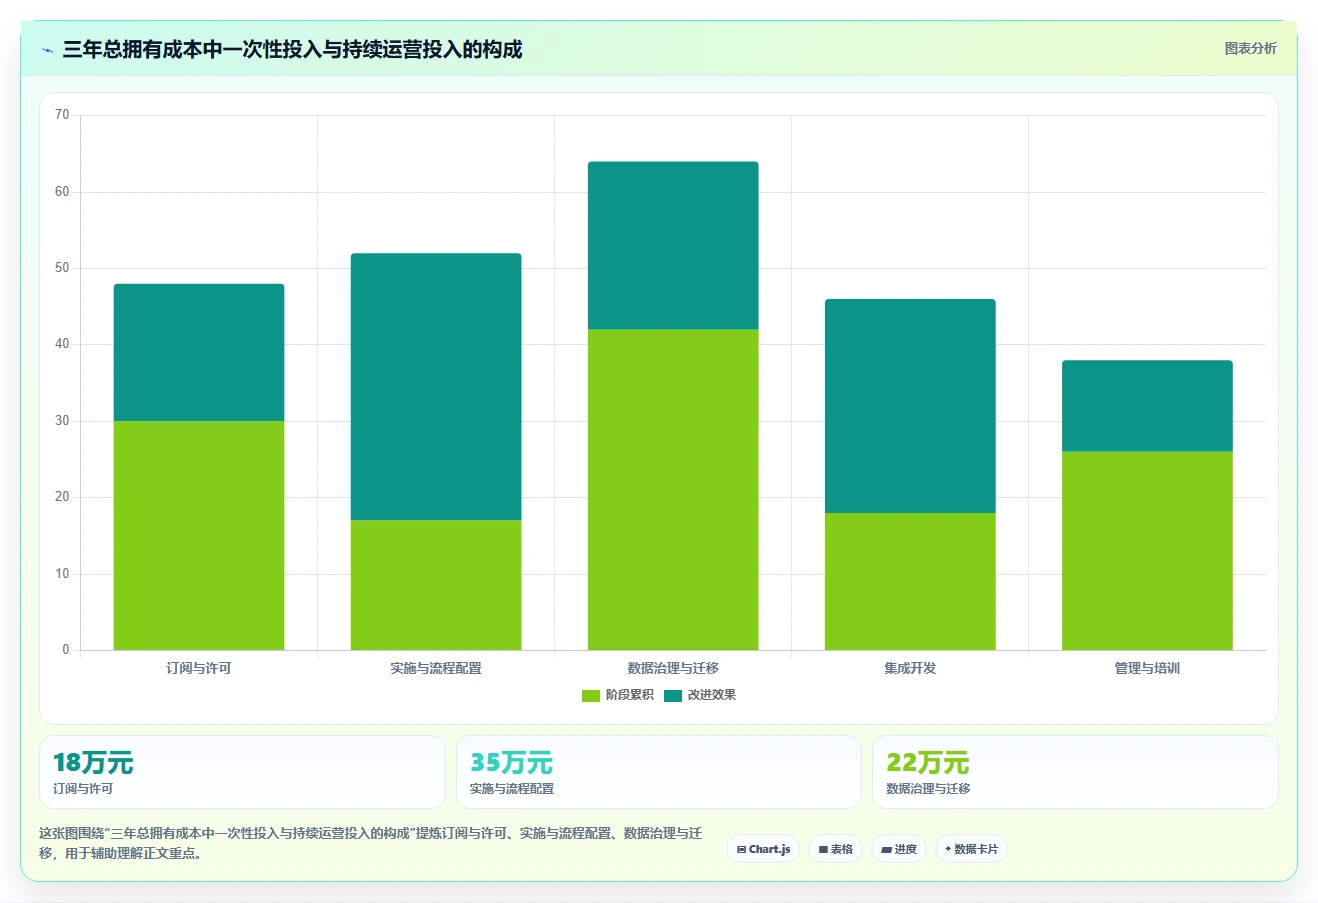Click the description paragraph below the cards

370,843
